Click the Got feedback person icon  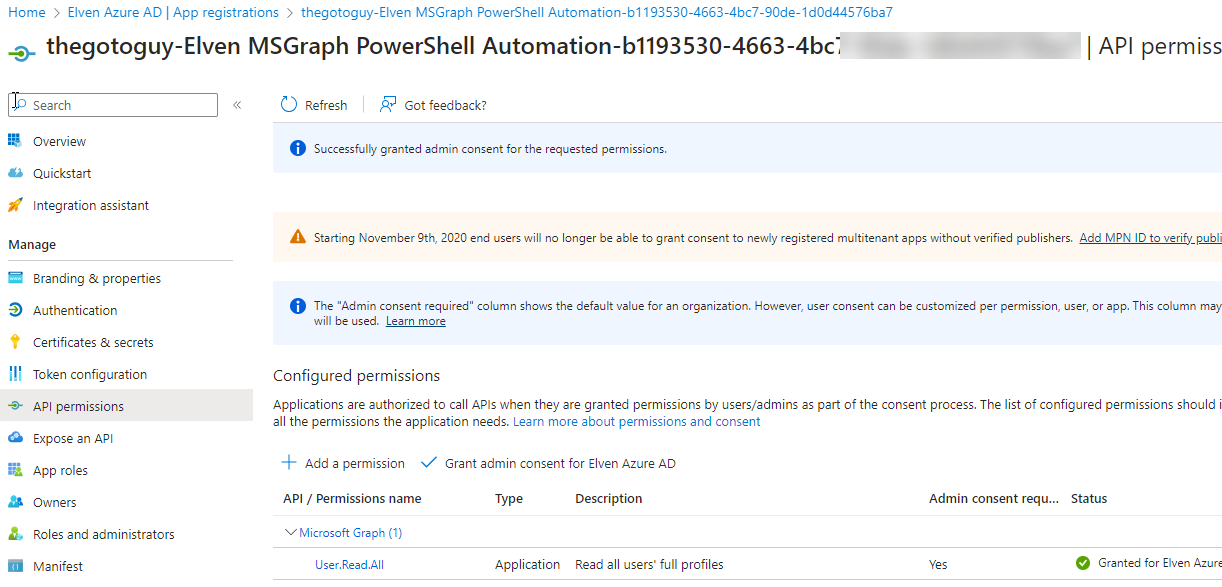coord(388,105)
